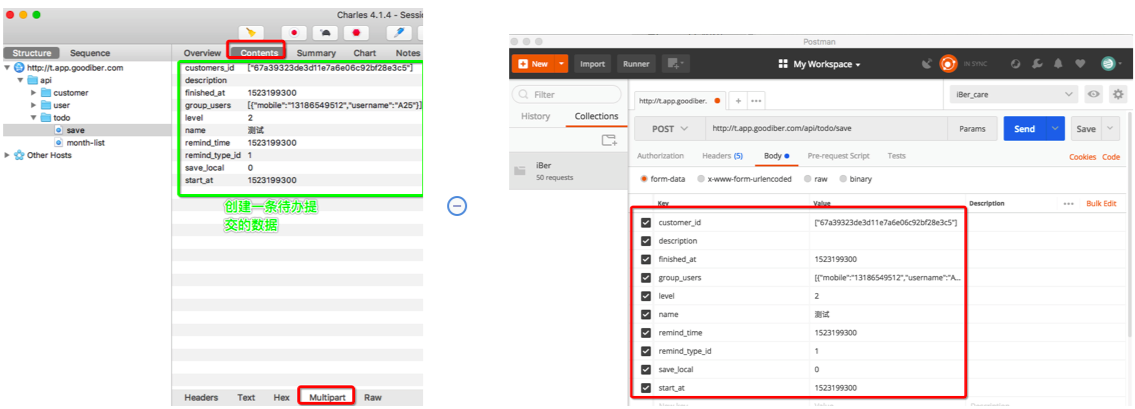1135x409 pixels.
Task: Expand the user folder in Charles tree
Action: pyautogui.click(x=33, y=105)
